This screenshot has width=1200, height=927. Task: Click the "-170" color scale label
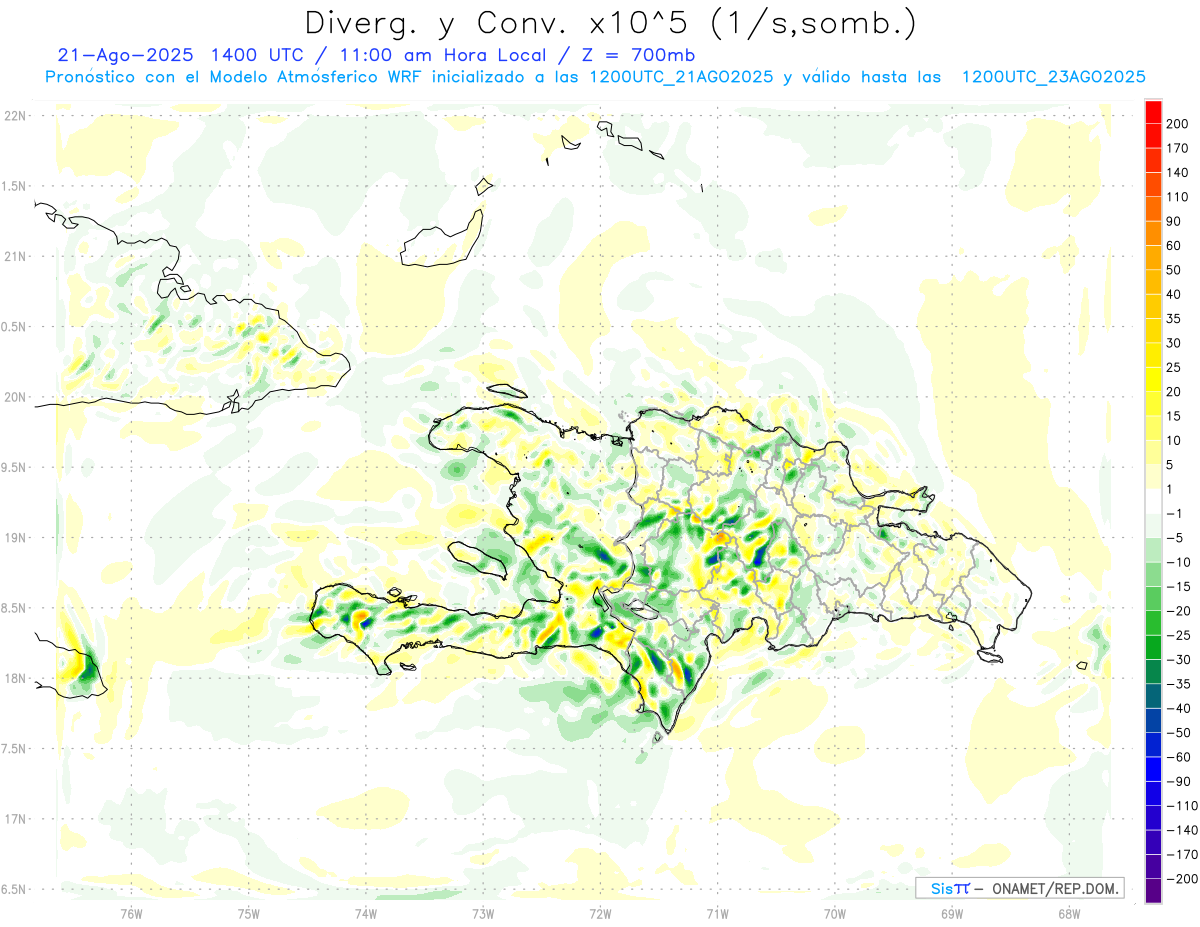point(1182,855)
